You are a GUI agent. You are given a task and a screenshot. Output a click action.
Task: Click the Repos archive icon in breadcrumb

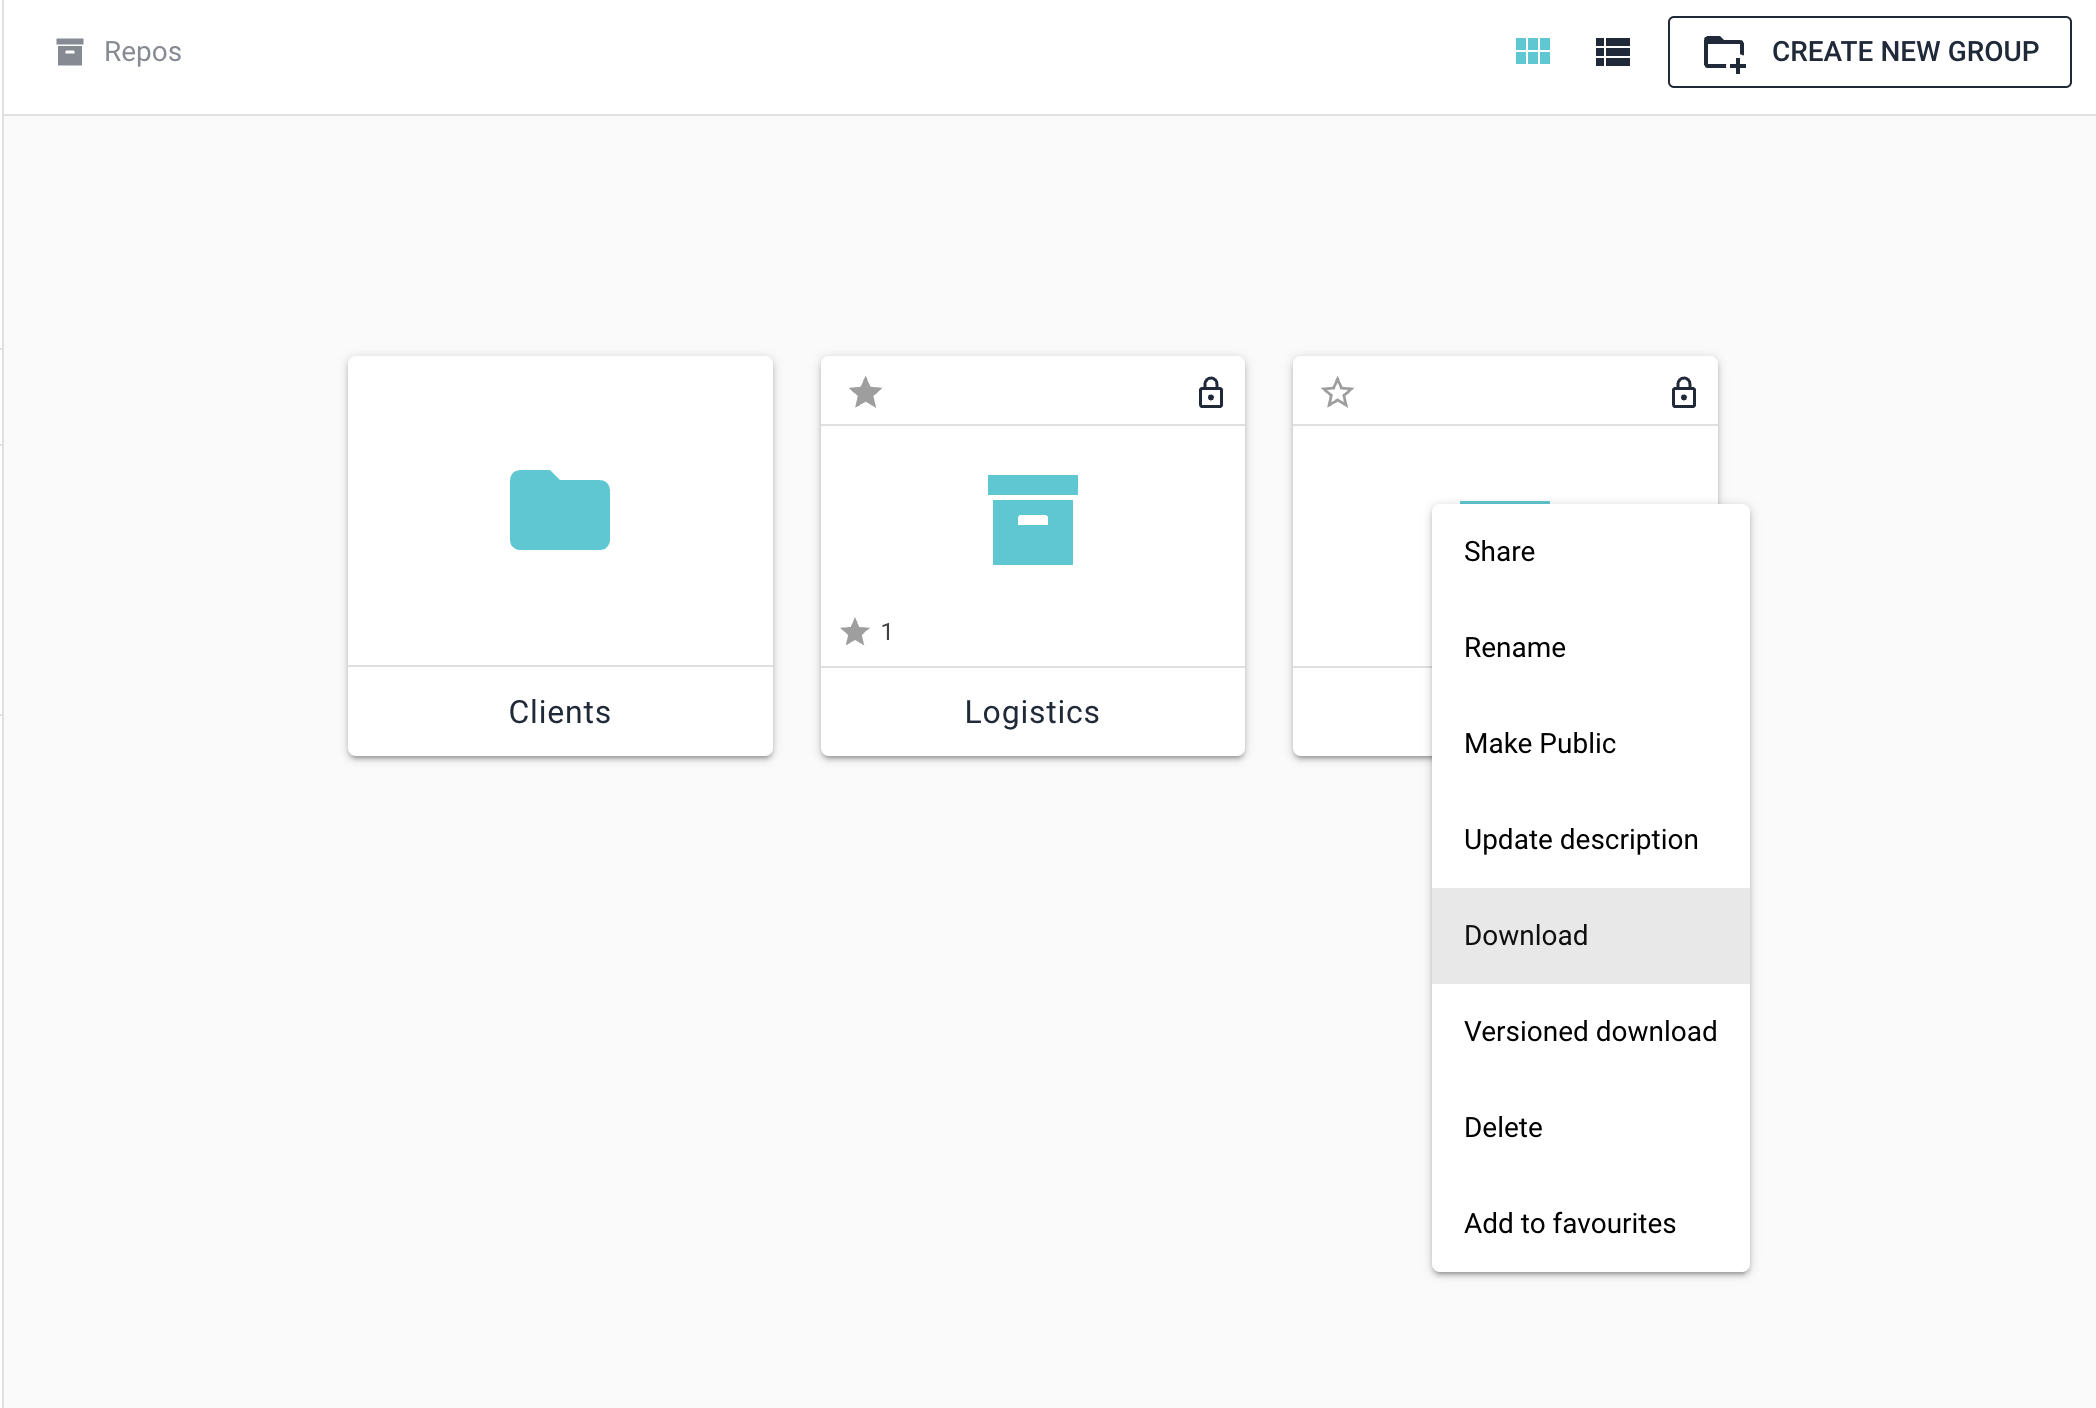point(69,52)
